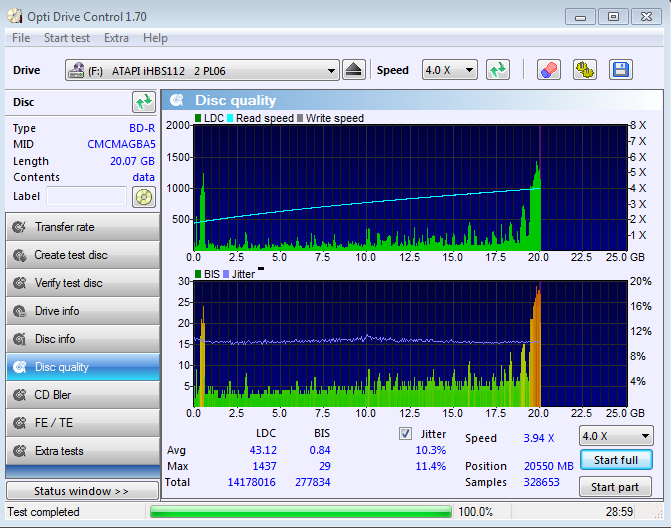Open the Help menu
This screenshot has height=528, width=672.
[x=155, y=38]
